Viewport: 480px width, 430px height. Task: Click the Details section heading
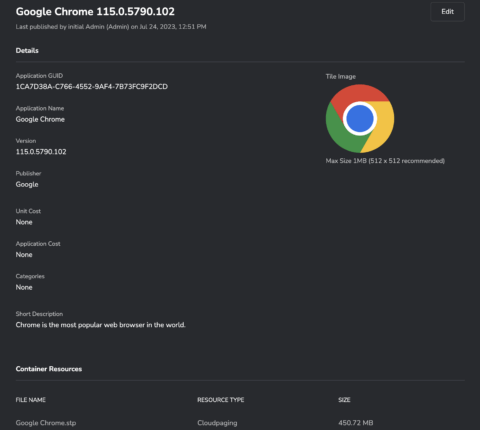27,51
